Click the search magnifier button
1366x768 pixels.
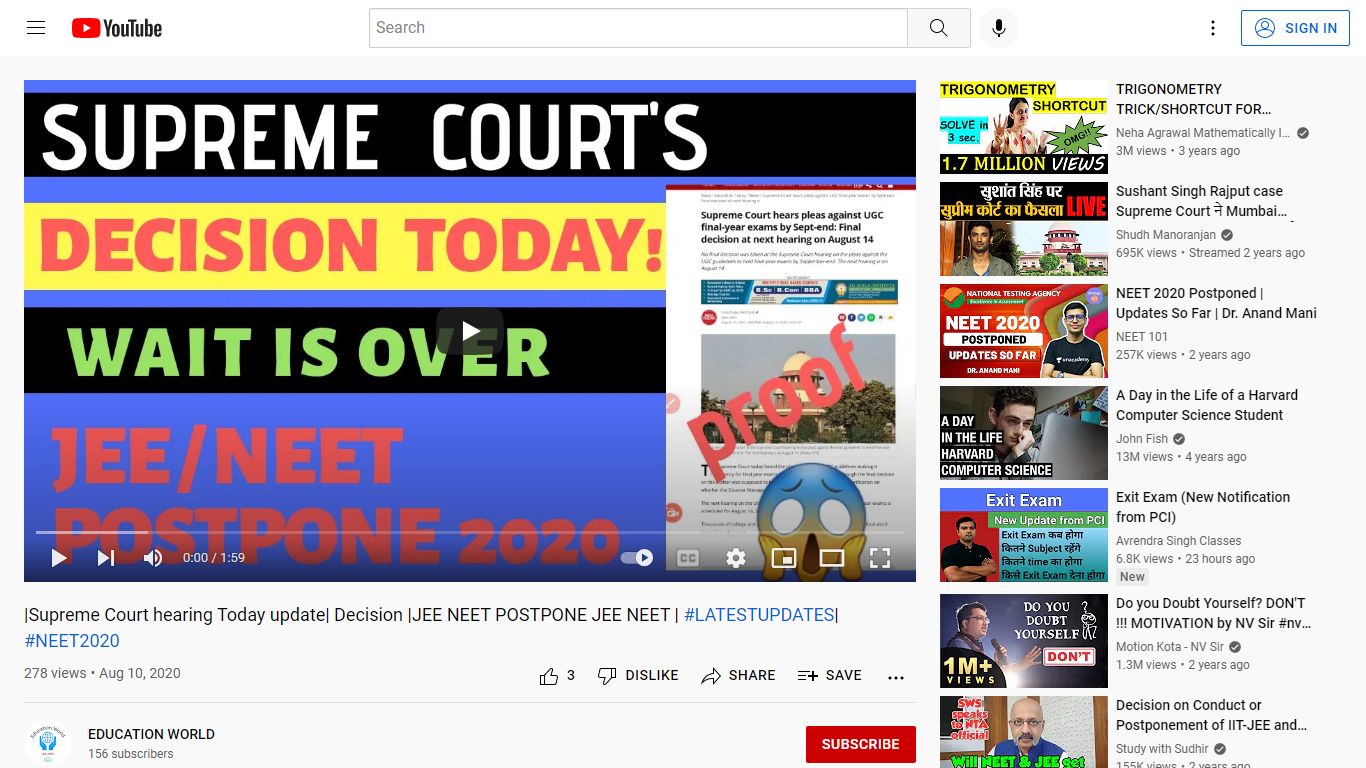[938, 28]
